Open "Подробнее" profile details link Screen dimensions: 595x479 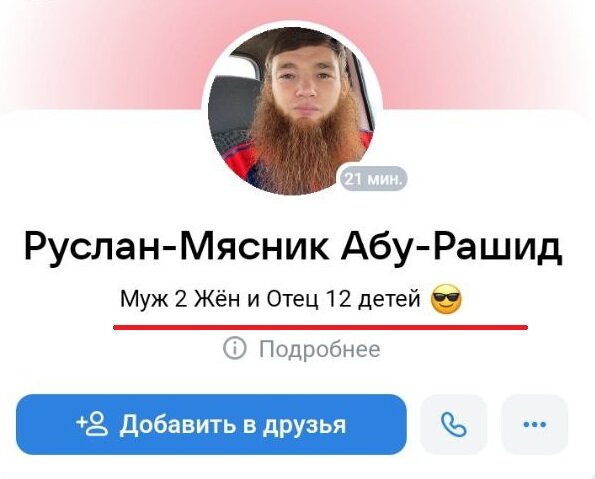point(319,349)
